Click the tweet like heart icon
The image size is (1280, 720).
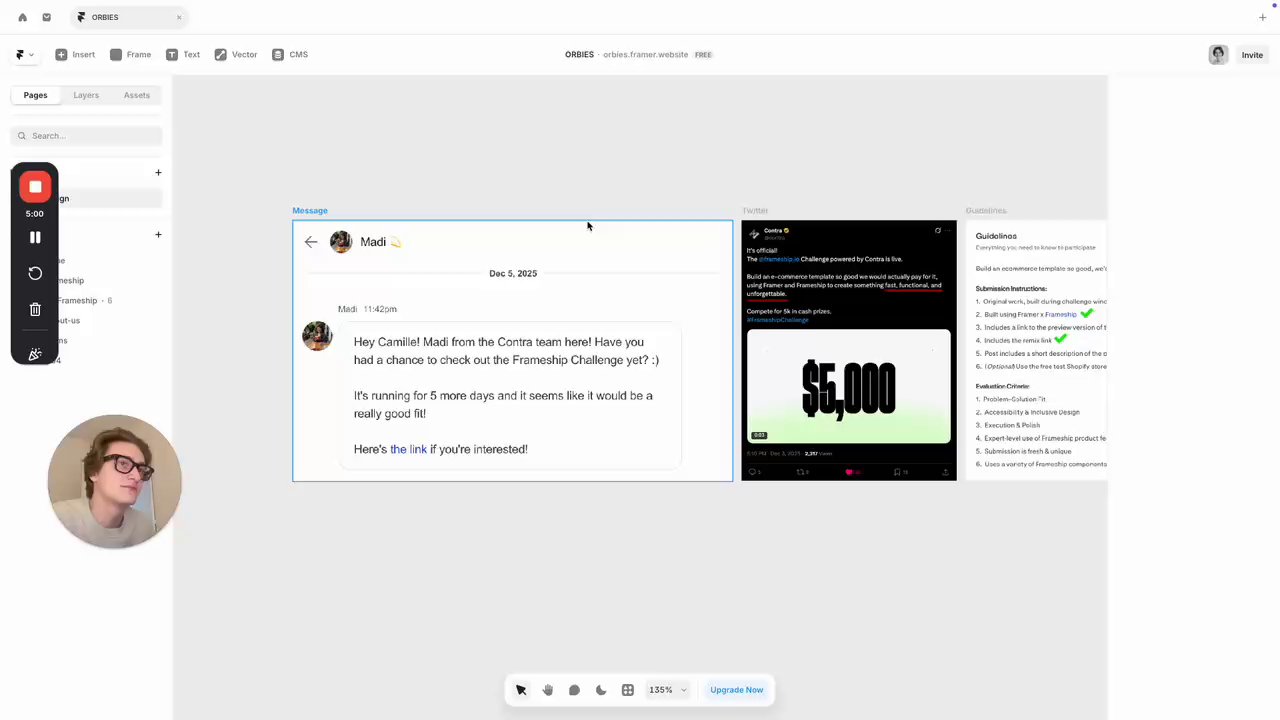tap(850, 472)
